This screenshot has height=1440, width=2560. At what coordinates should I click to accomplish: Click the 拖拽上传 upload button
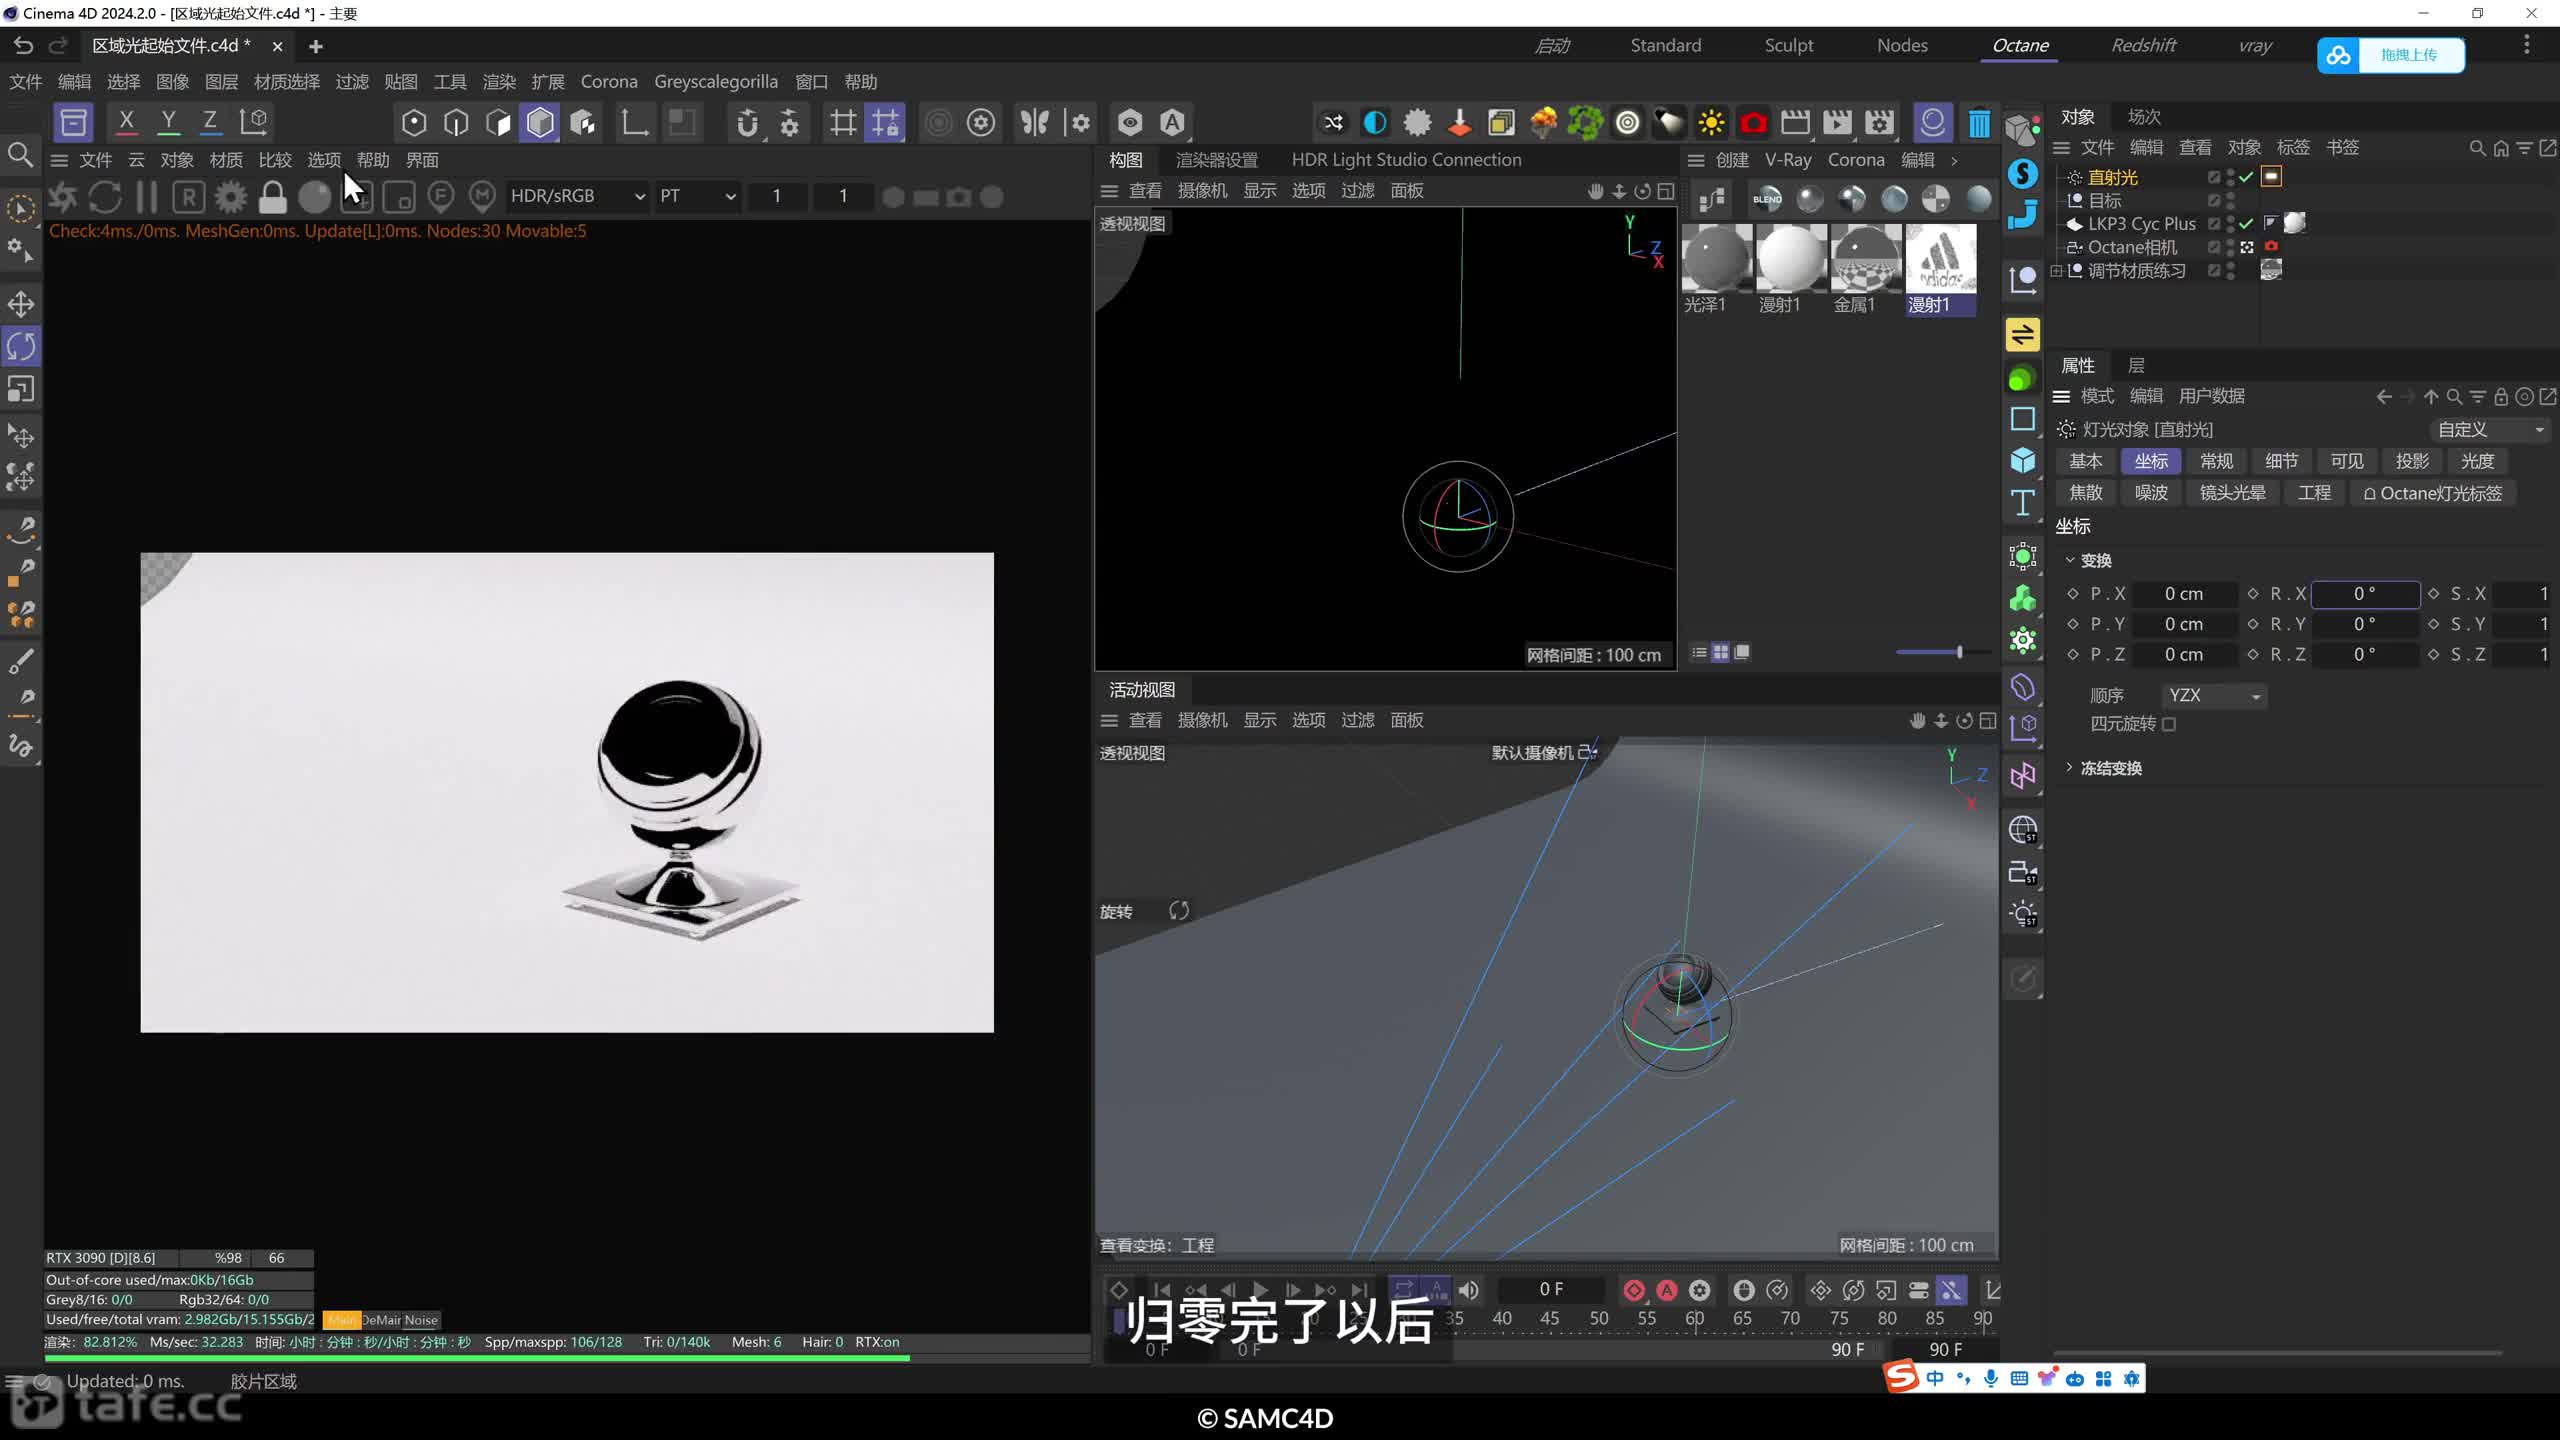coord(2391,55)
